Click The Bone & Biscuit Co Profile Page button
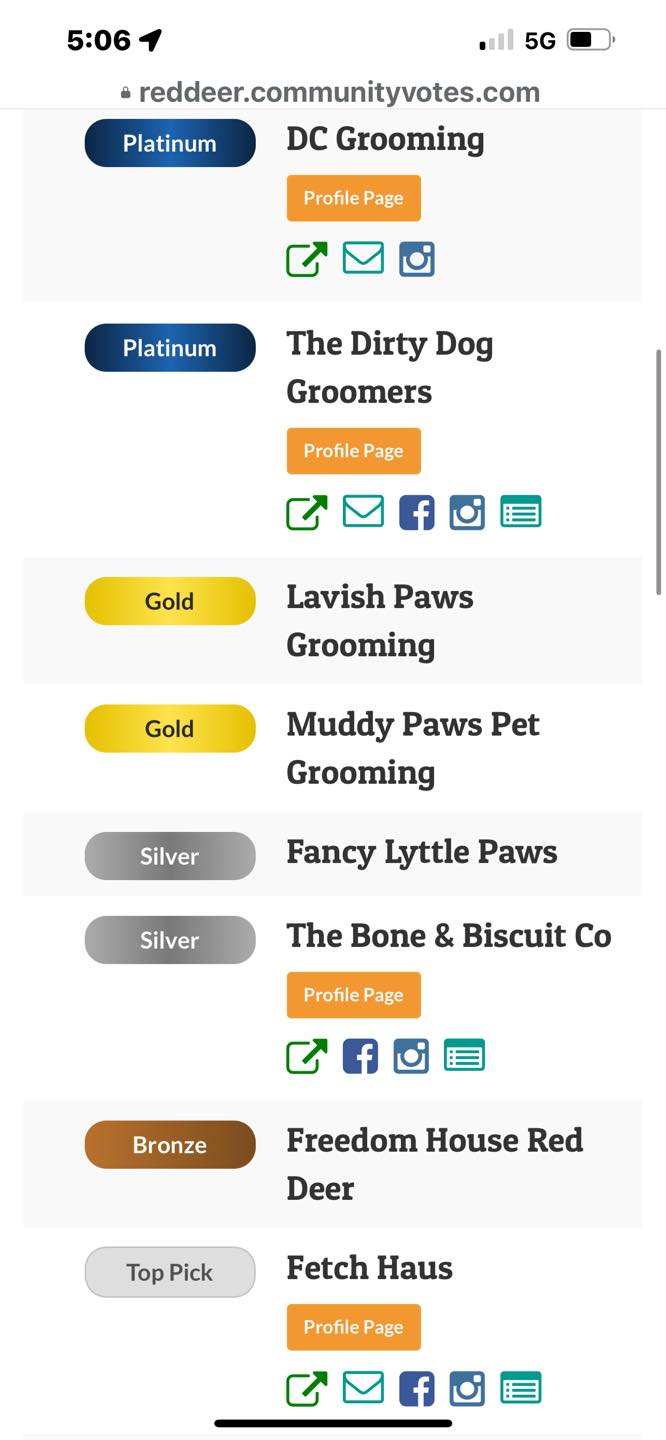Screen dimensions: 666x1440 click(x=353, y=995)
